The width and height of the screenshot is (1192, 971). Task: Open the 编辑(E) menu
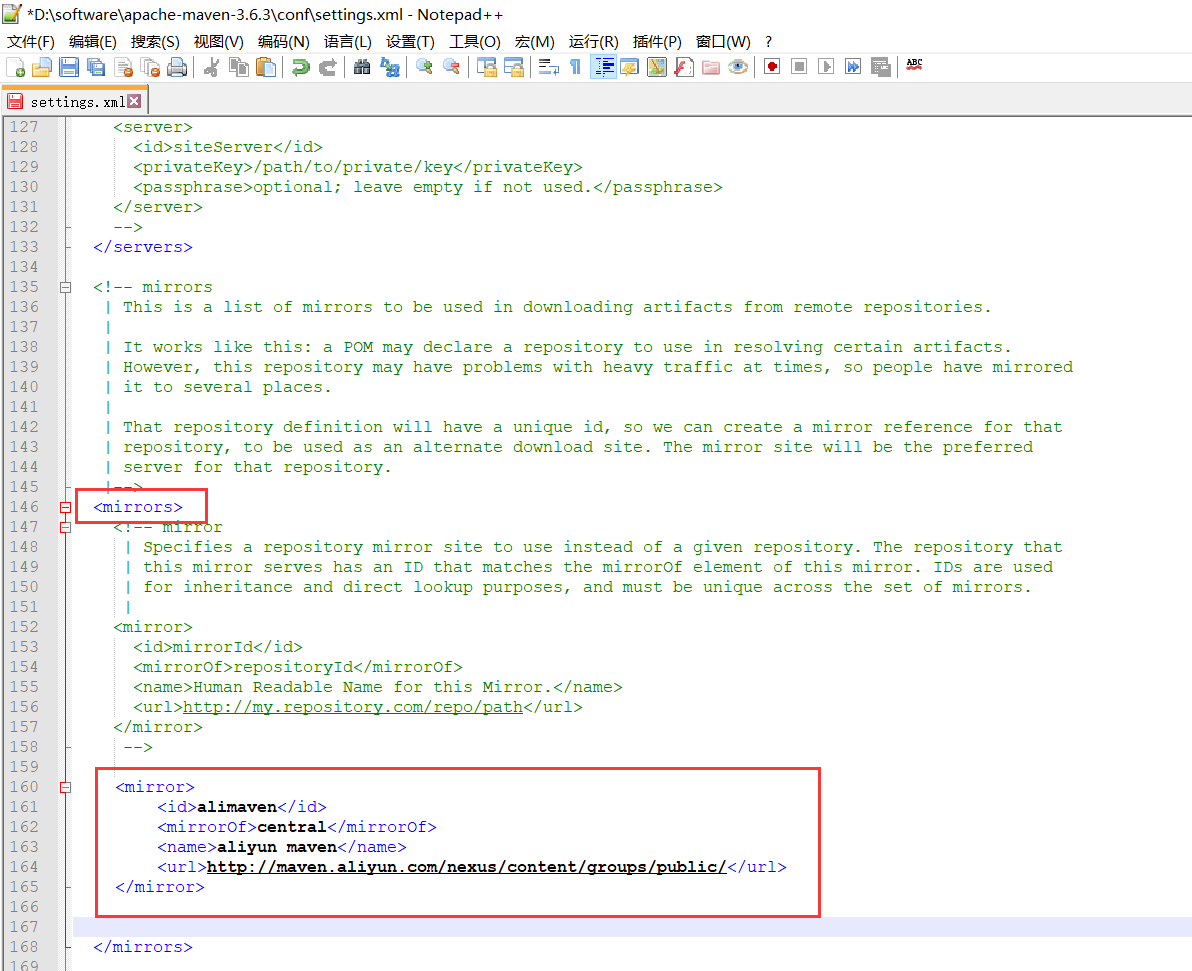[93, 42]
